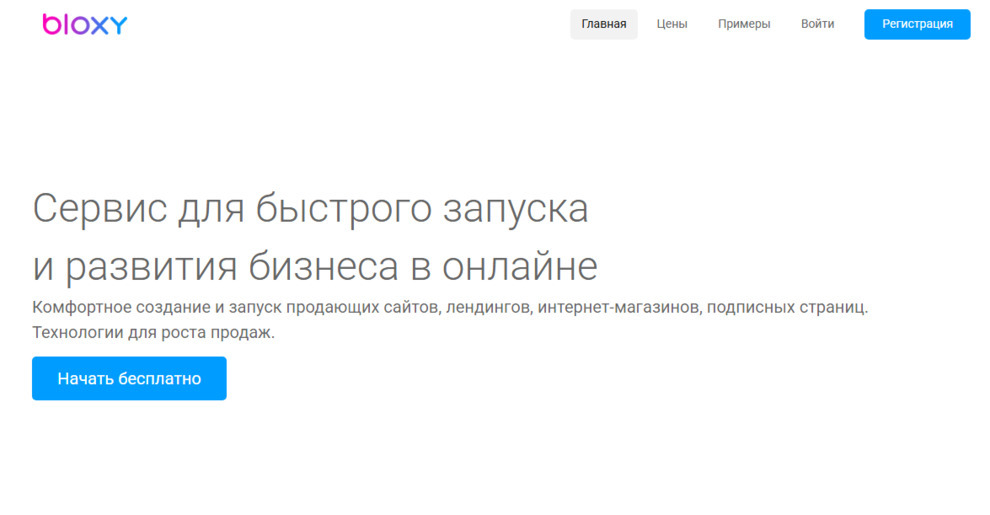The image size is (990, 515).
Task: Click the word интернет-магазинов
Action: (x=618, y=307)
